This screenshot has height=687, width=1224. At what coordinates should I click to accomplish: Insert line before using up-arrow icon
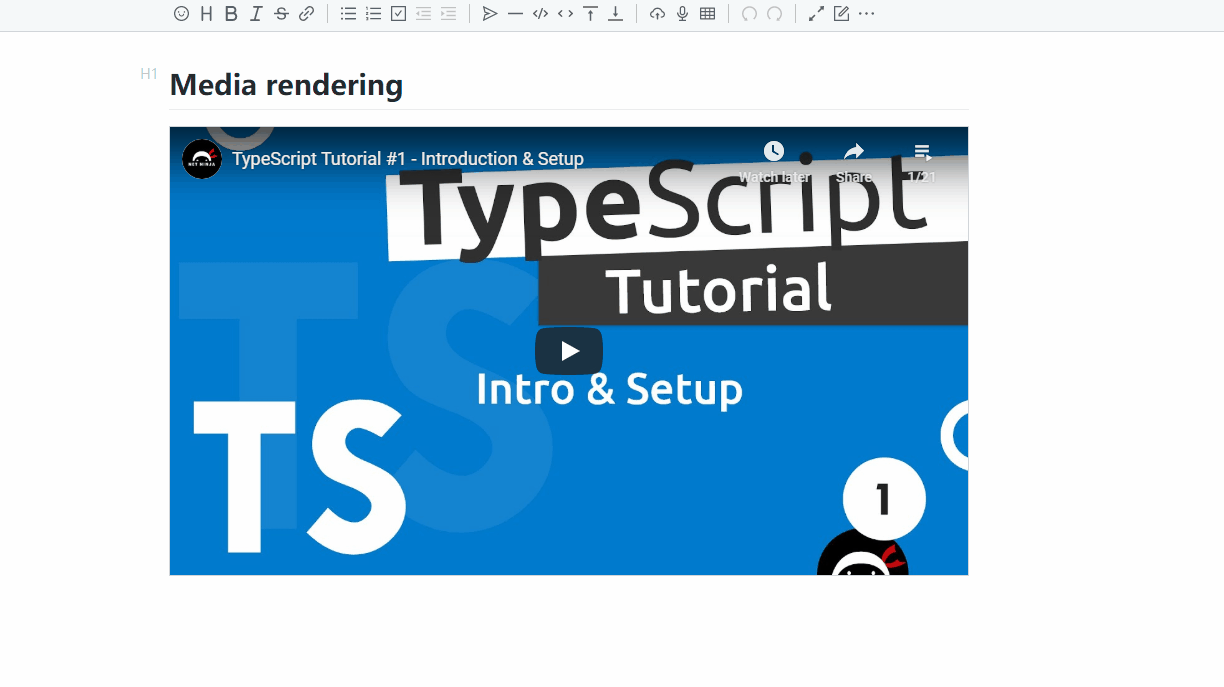click(591, 14)
